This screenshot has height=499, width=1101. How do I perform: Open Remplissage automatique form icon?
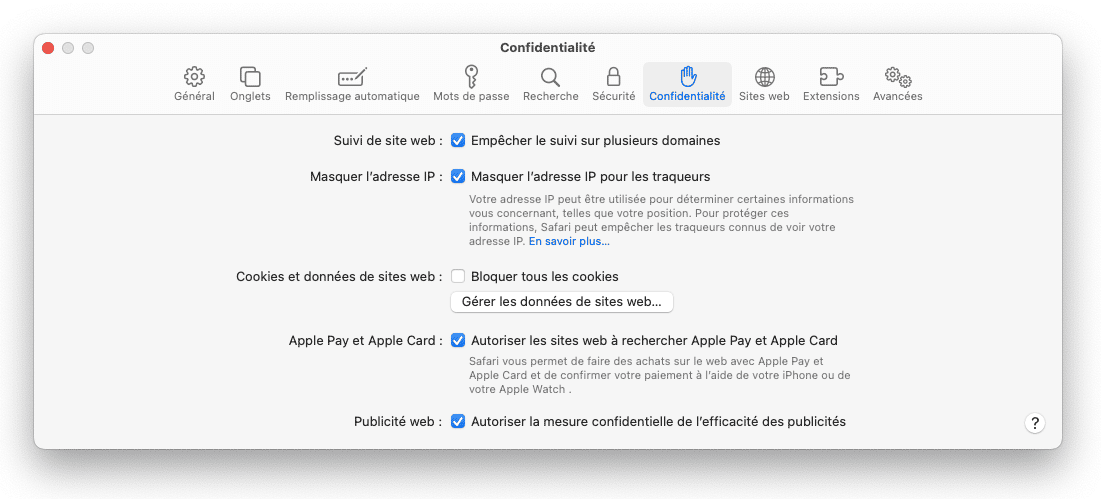point(352,76)
